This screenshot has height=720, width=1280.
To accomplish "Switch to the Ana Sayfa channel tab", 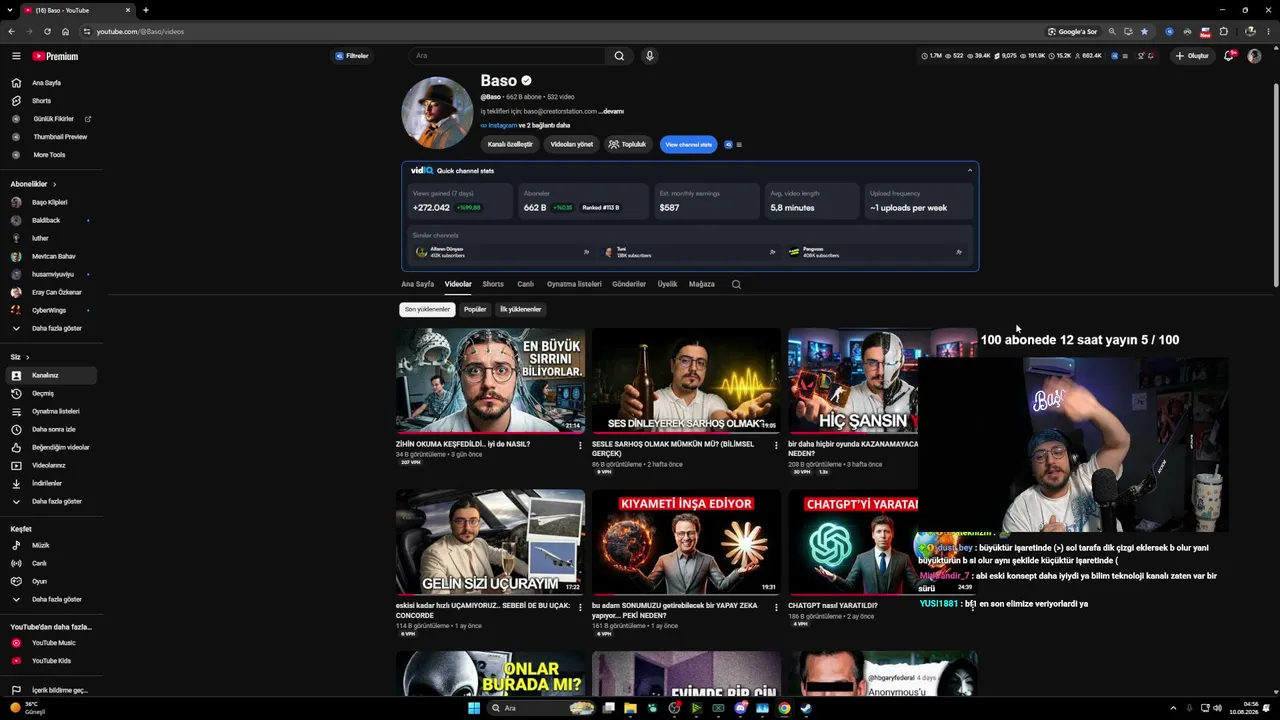I will 418,284.
